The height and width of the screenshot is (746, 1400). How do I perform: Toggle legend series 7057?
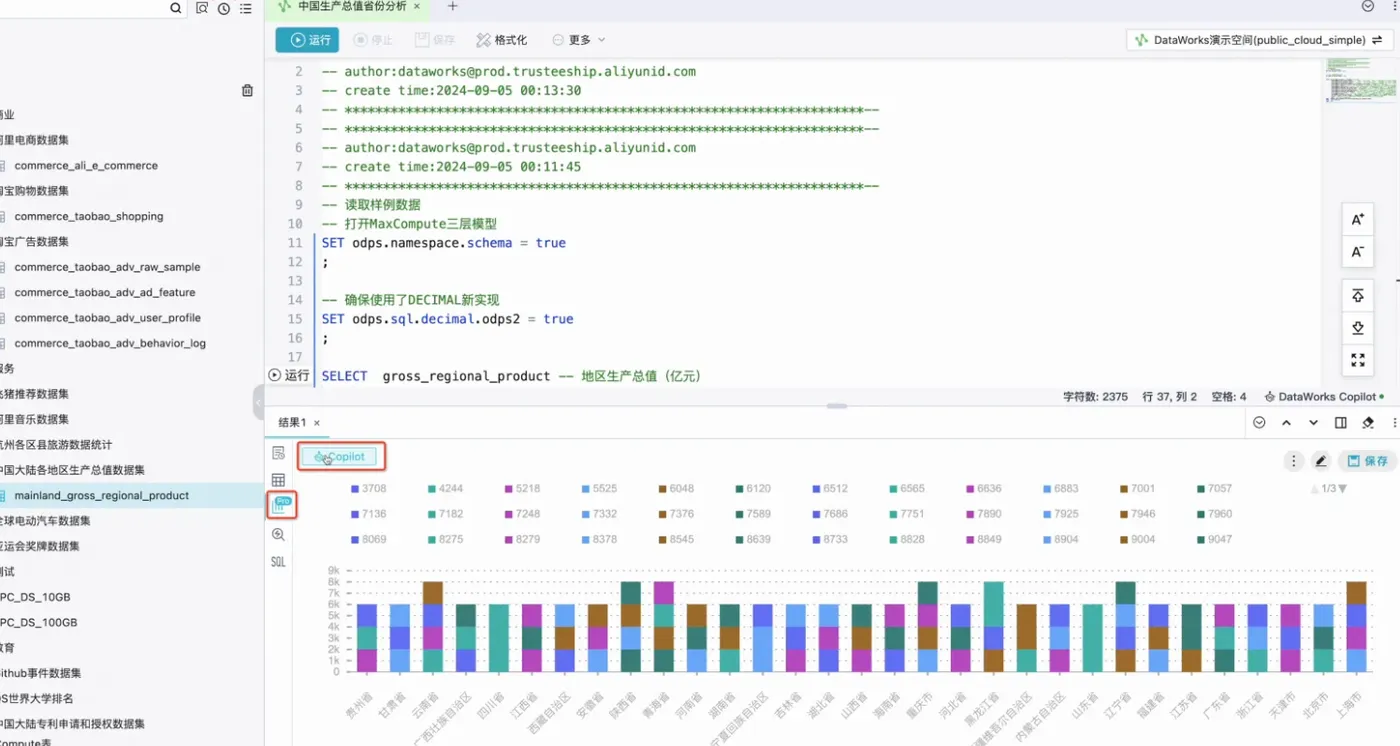tap(1213, 489)
